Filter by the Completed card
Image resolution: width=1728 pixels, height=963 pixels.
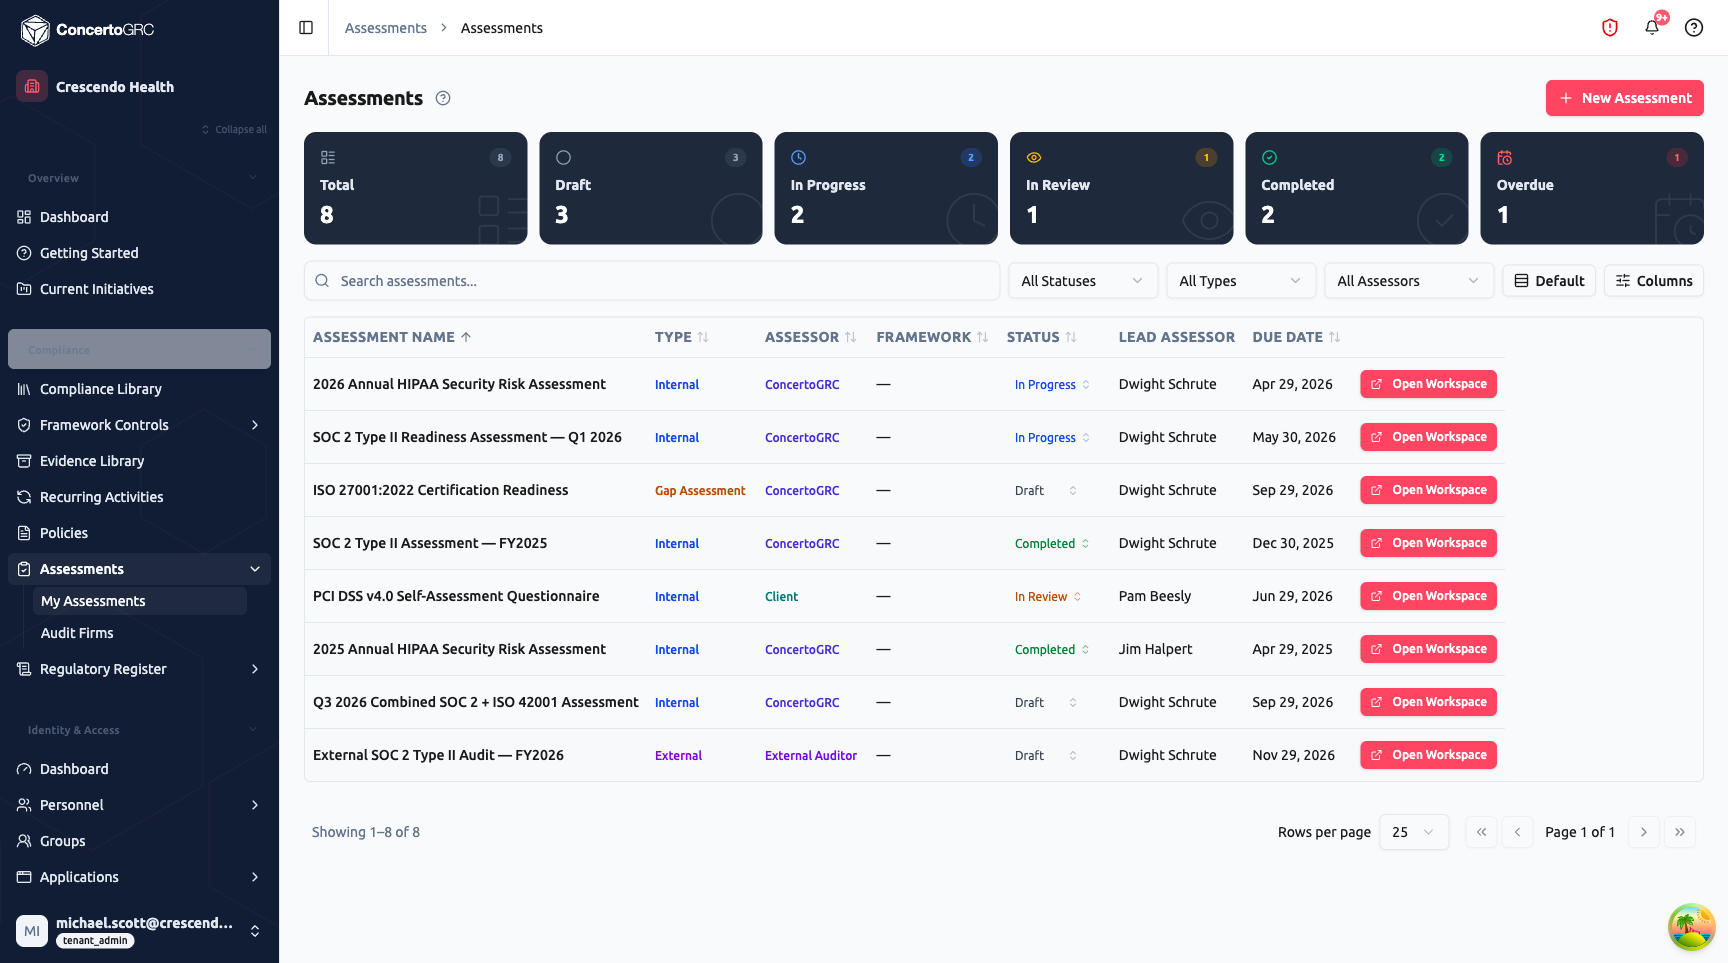point(1357,188)
